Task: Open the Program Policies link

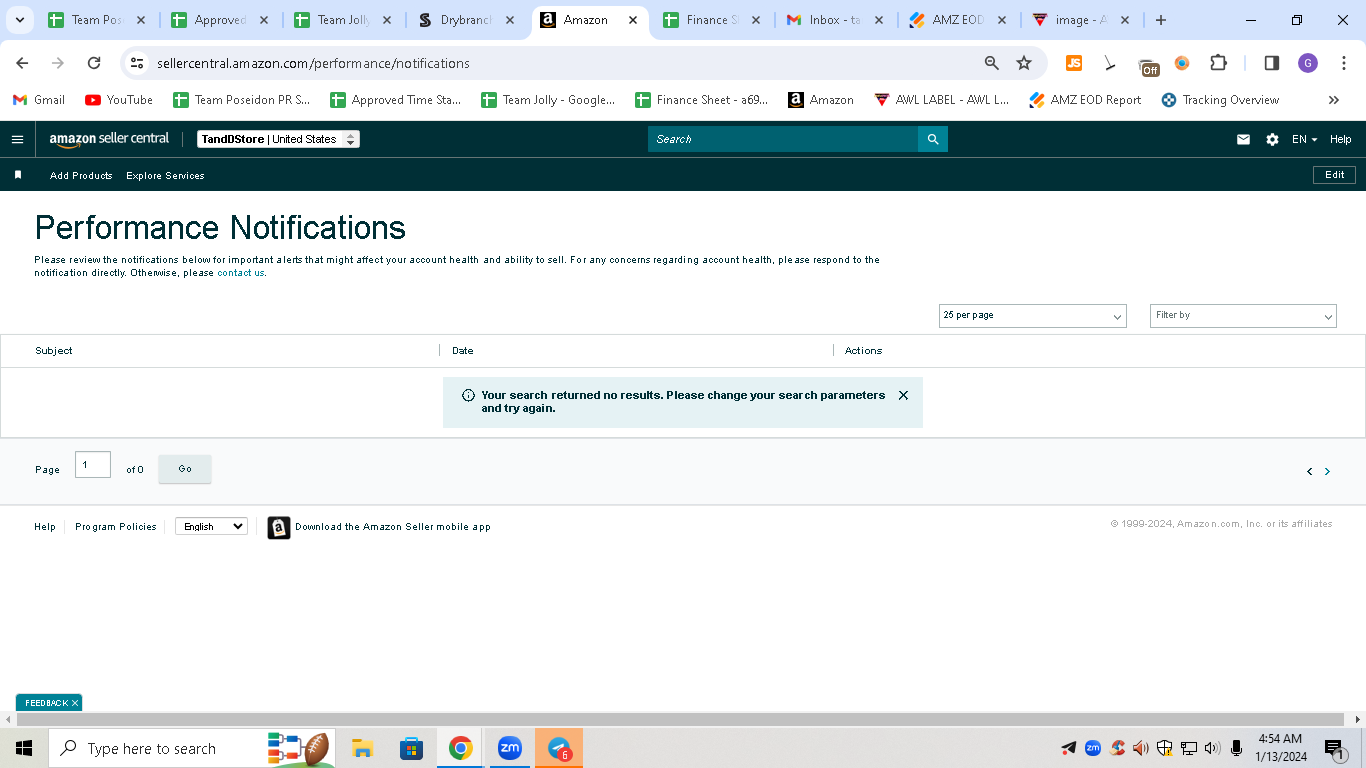Action: 116,527
